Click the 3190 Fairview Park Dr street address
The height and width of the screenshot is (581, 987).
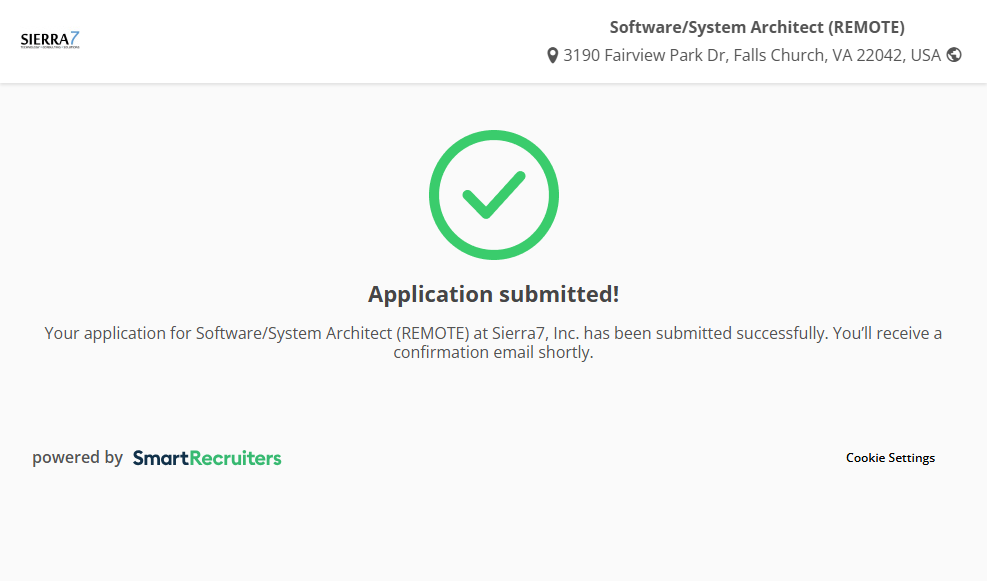(646, 55)
